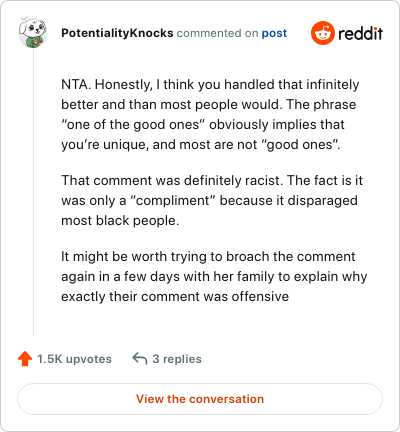The height and width of the screenshot is (432, 400).
Task: Click the paragraph beginning "NTA. Honestly"
Action: (x=210, y=114)
